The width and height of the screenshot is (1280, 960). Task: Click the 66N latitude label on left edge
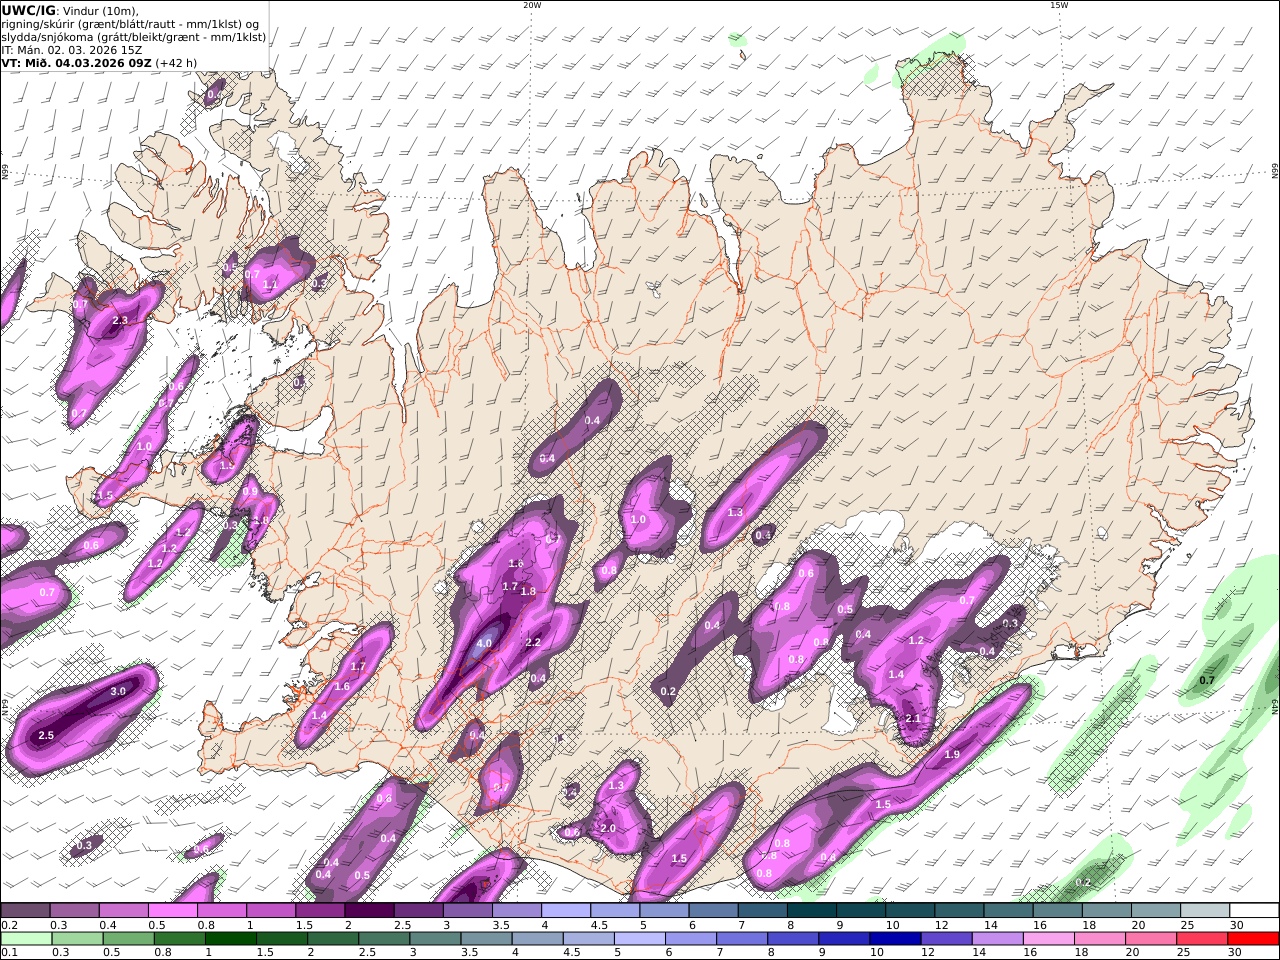pos(5,173)
